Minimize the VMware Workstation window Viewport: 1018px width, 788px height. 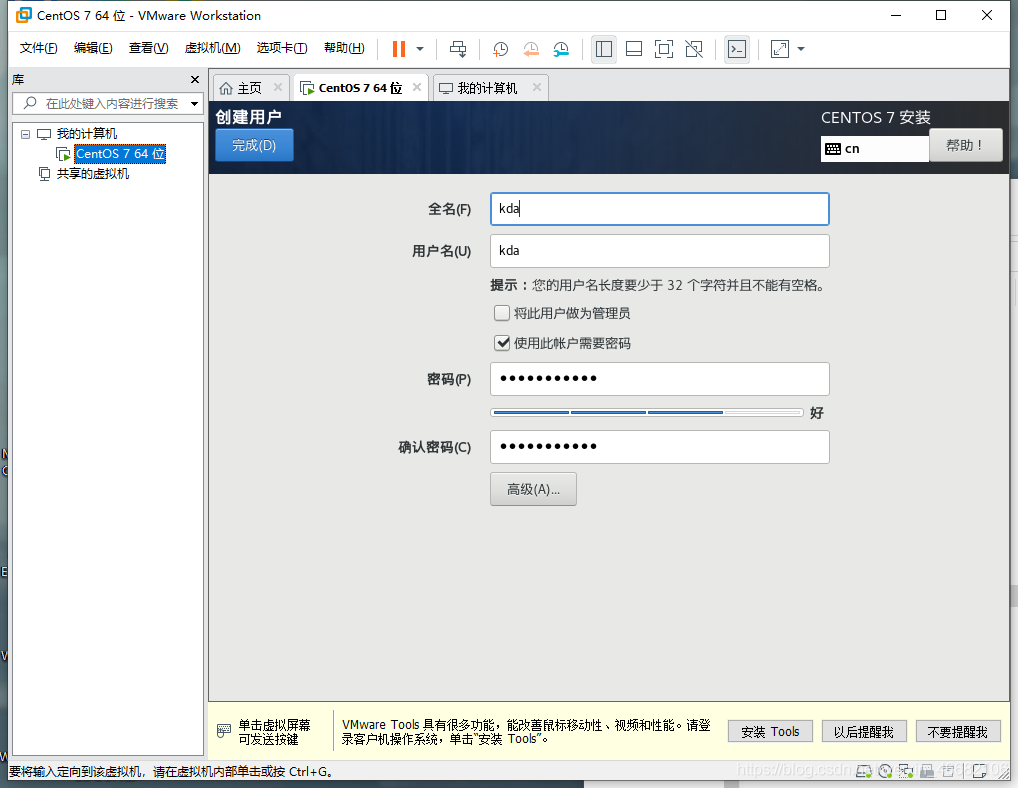tap(896, 15)
